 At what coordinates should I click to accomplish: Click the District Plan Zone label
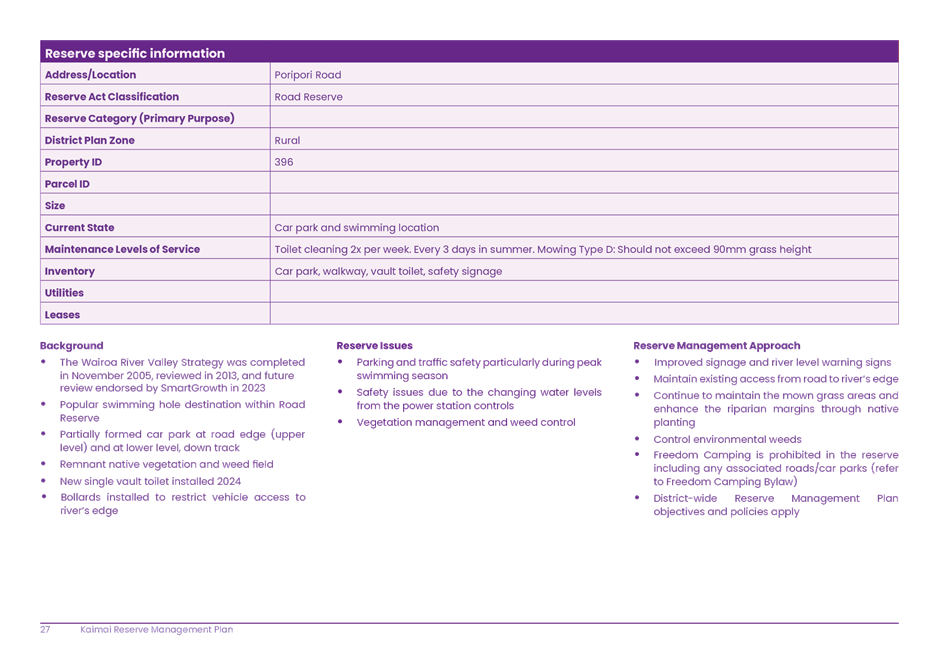click(89, 141)
